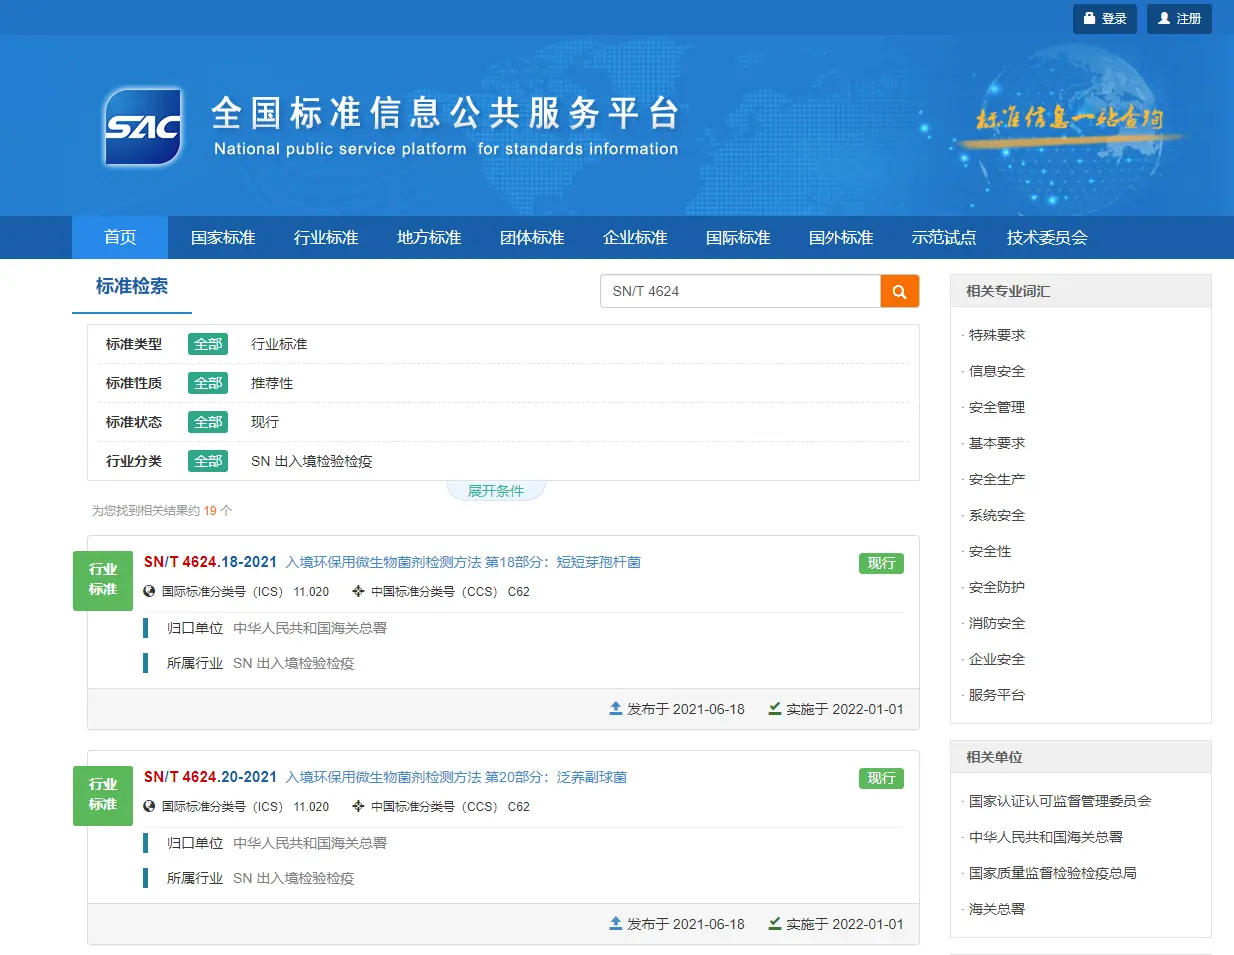Image resolution: width=1234 pixels, height=955 pixels.
Task: Click the orange search magnifier button
Action: [x=899, y=291]
